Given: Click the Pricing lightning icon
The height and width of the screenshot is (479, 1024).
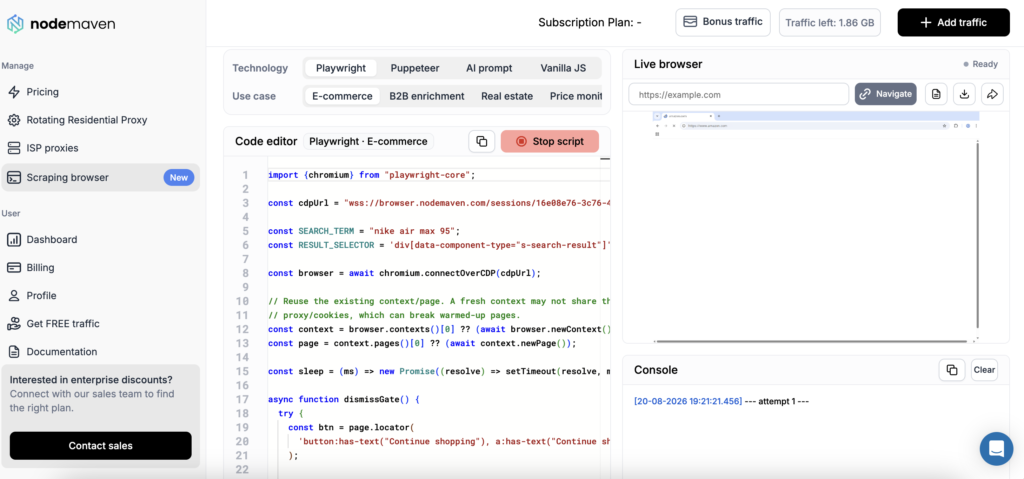Looking at the screenshot, I should [x=14, y=92].
